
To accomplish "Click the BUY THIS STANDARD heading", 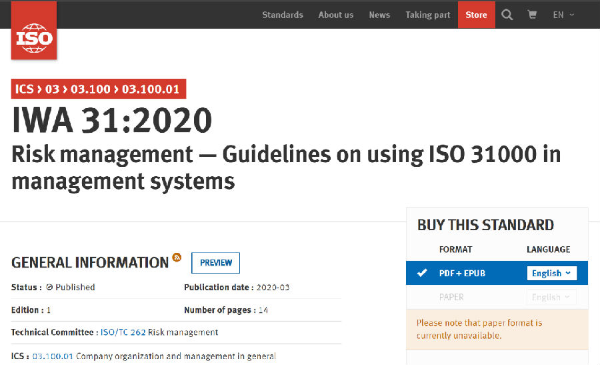I will coord(485,225).
